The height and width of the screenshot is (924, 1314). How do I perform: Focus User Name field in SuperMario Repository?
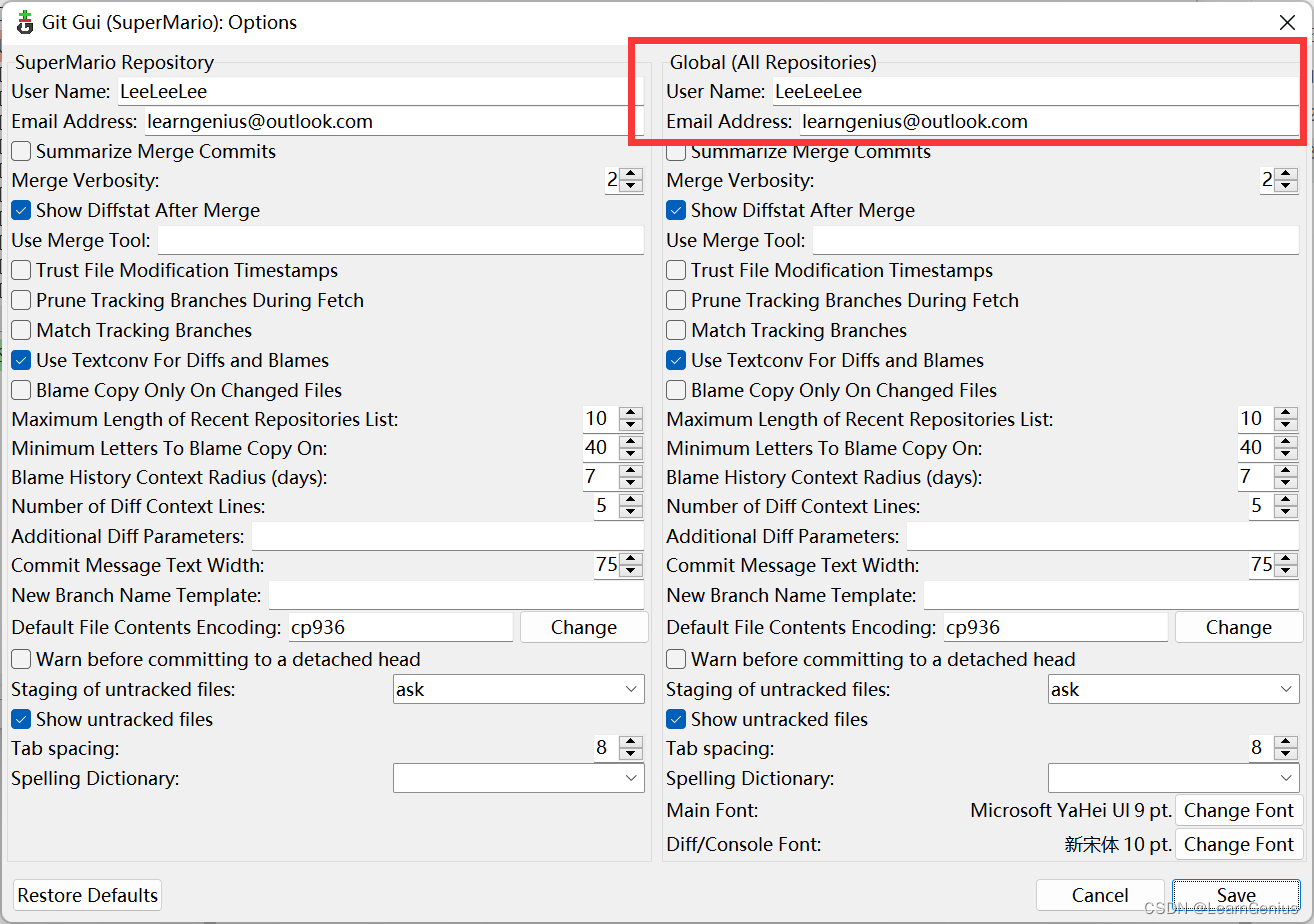381,92
